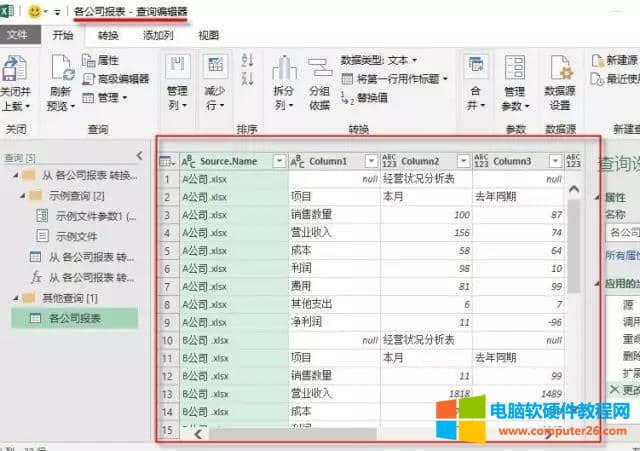Open the quick access toolbar customize arrow

tap(57, 13)
